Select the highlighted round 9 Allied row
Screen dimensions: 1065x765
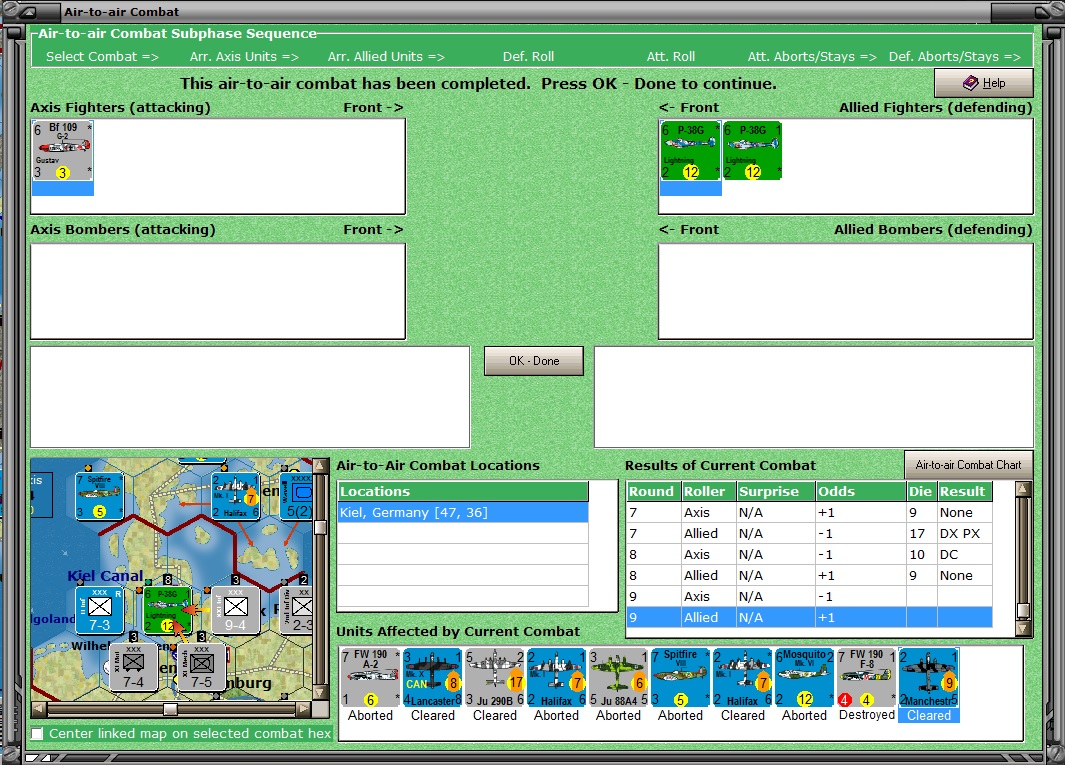click(810, 618)
